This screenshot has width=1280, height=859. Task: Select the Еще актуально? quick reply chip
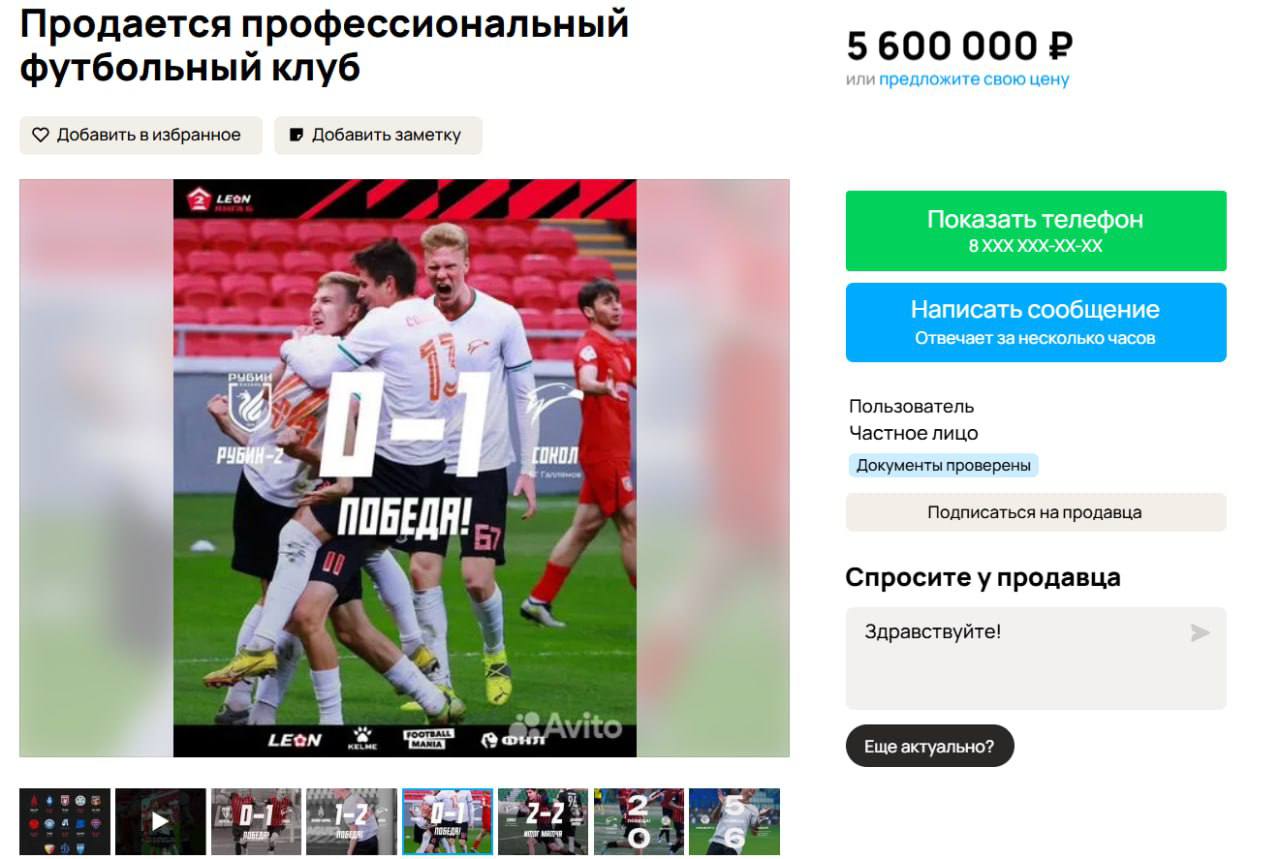coord(930,746)
